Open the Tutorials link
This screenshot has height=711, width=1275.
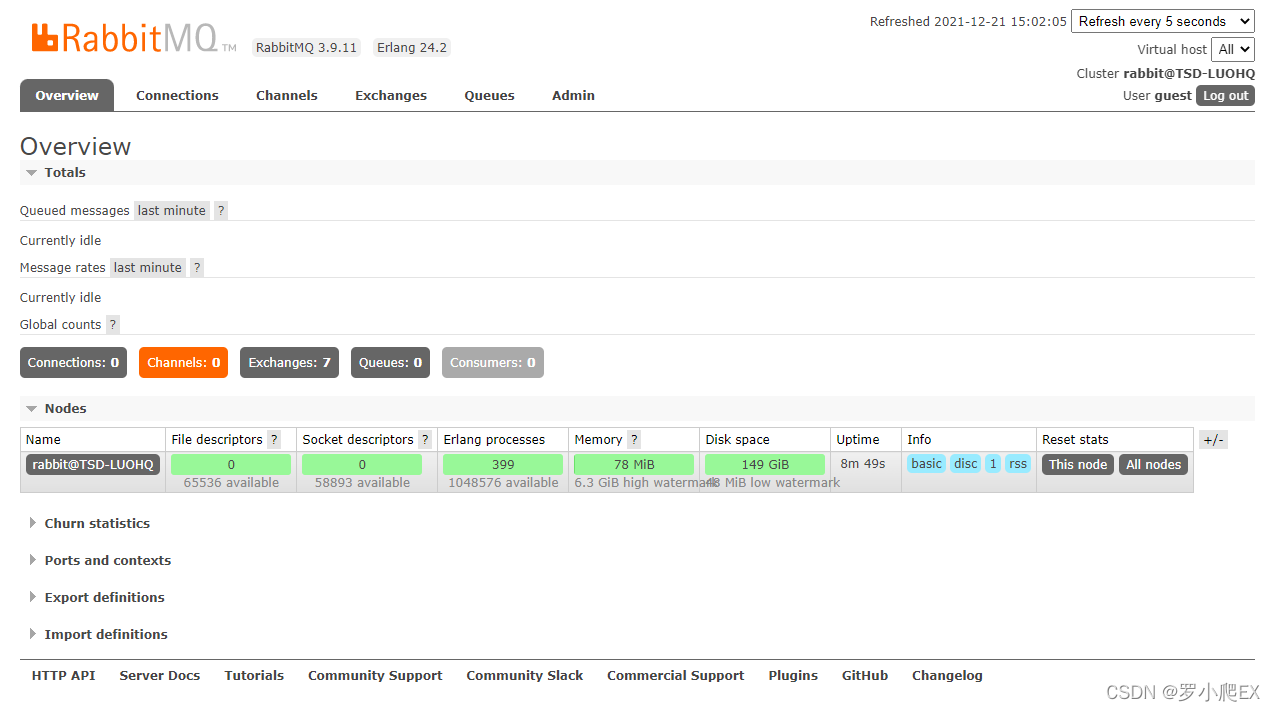click(x=254, y=676)
